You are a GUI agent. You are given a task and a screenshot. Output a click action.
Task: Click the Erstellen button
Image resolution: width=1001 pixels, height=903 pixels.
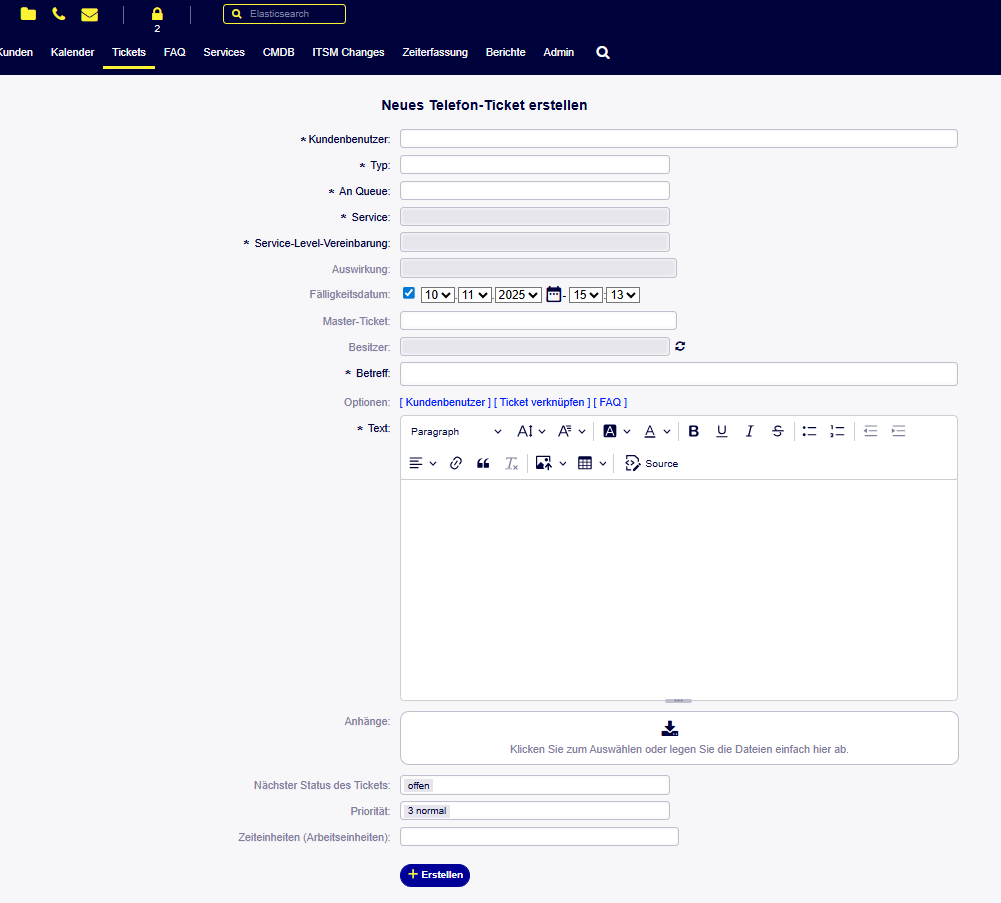435,875
